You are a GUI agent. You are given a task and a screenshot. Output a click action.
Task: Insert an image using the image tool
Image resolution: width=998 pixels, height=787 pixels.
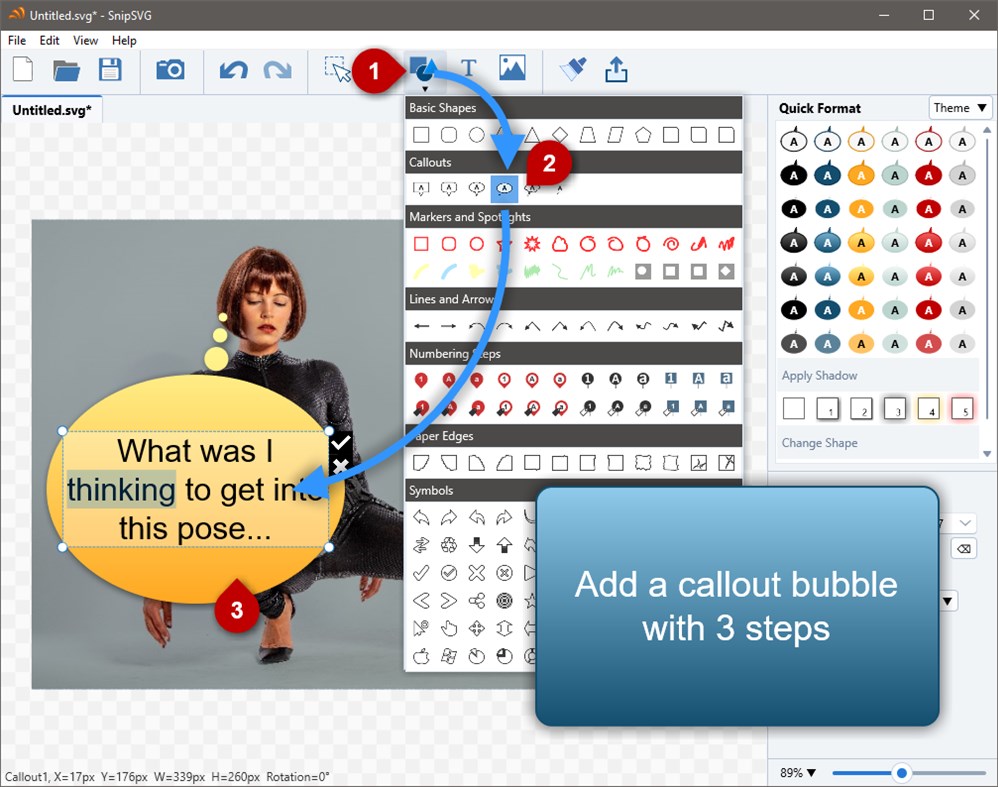[x=512, y=68]
